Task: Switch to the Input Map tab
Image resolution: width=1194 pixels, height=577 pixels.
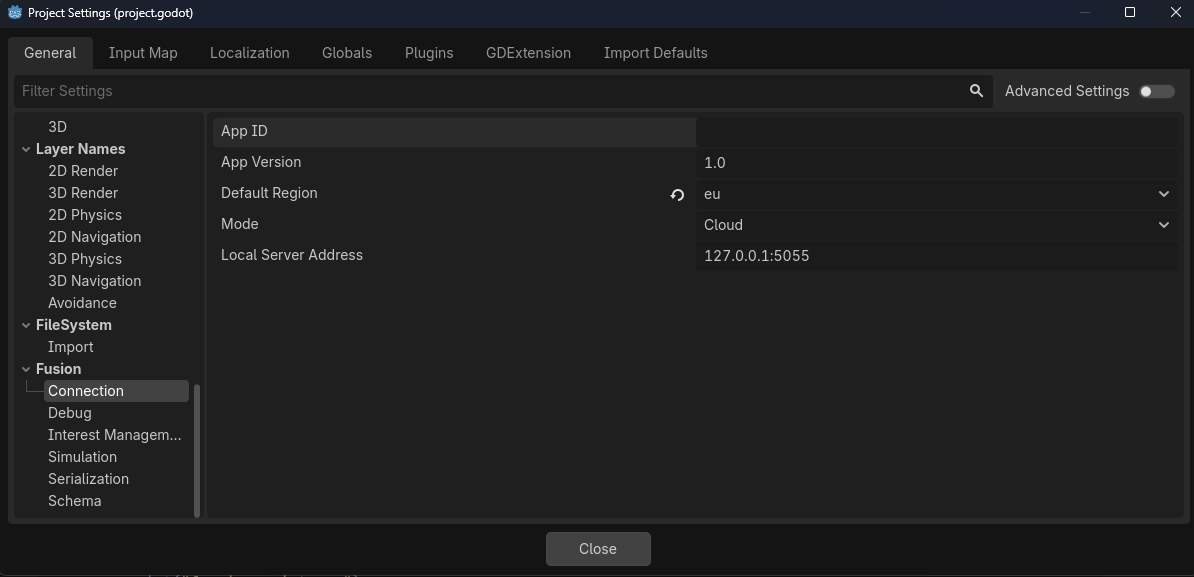Action: tap(143, 53)
